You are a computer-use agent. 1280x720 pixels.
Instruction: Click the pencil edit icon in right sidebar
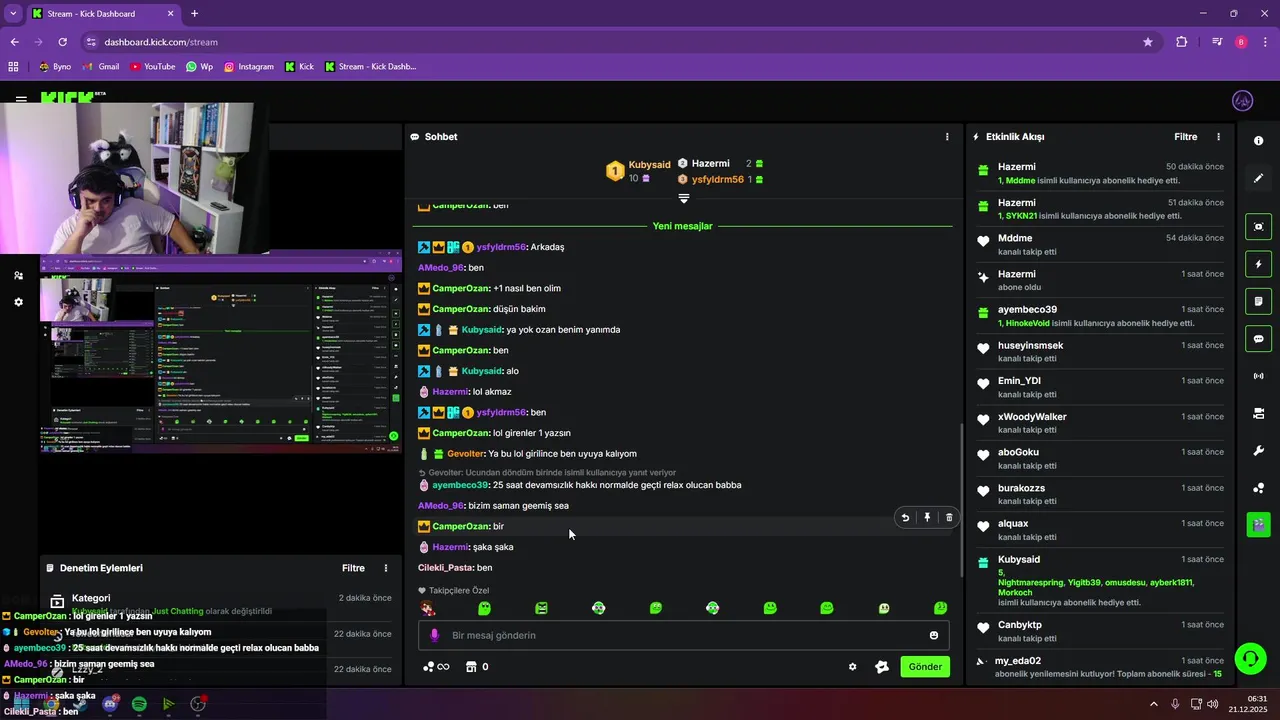1258,178
